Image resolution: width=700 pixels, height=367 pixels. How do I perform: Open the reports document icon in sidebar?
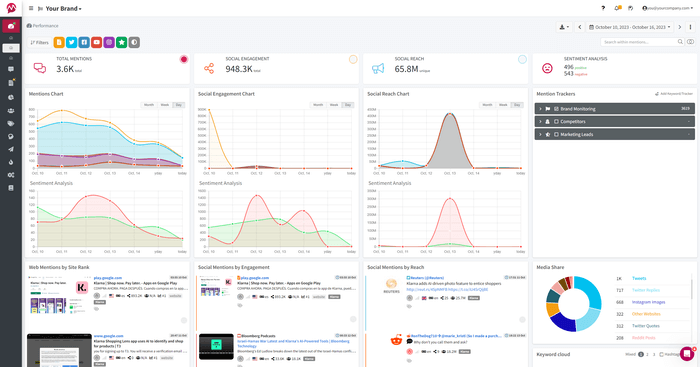click(11, 83)
